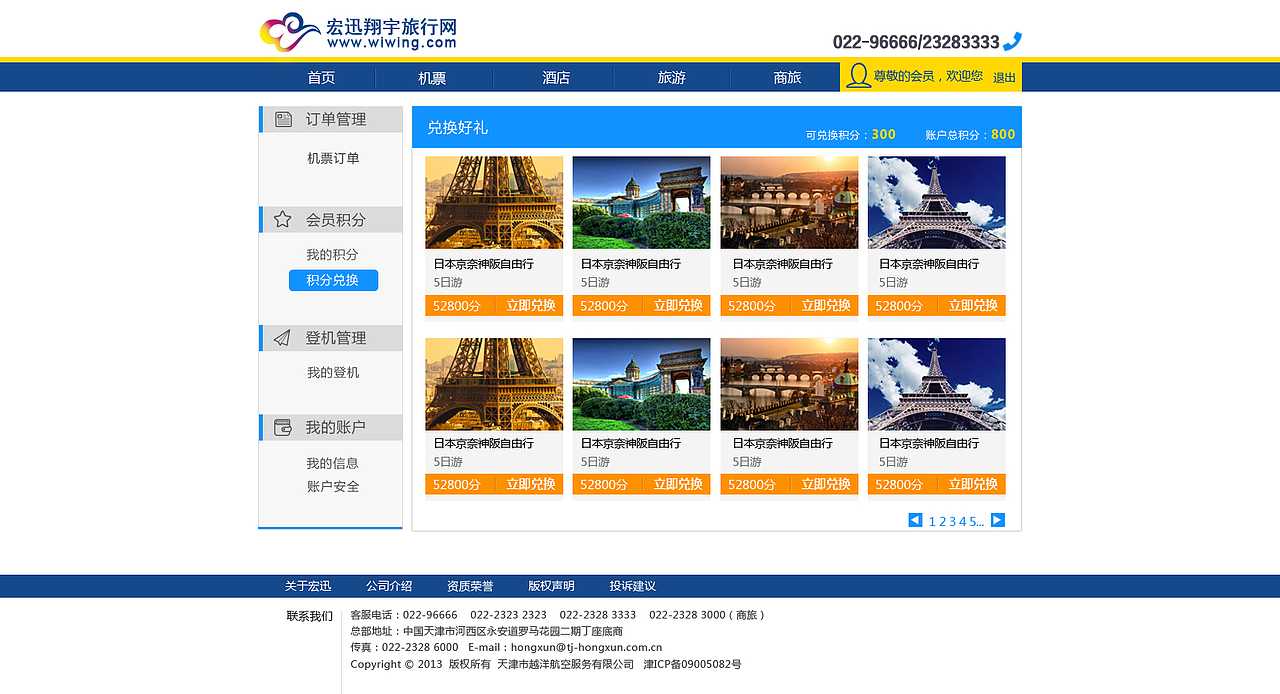Go to page 3 in pagination
The image size is (1280, 694).
click(x=953, y=521)
